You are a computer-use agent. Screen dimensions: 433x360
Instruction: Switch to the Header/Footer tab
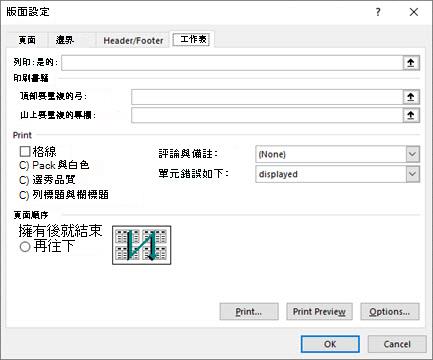coord(133,41)
